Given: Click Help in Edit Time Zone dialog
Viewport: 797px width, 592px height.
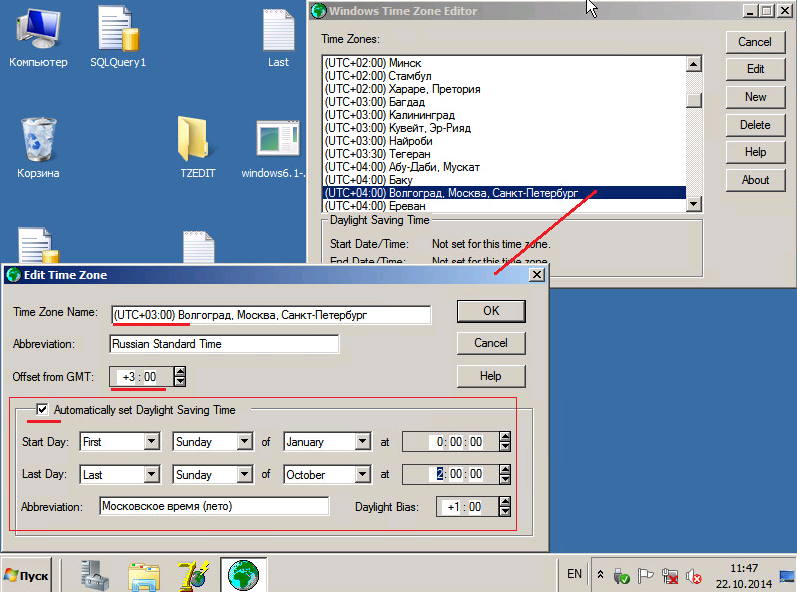Looking at the screenshot, I should [x=491, y=376].
